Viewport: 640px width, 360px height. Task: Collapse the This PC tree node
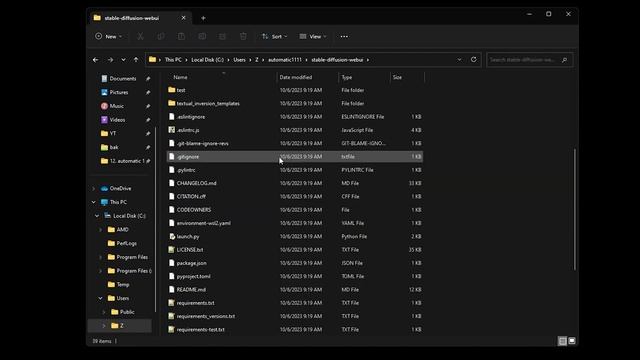click(94, 202)
